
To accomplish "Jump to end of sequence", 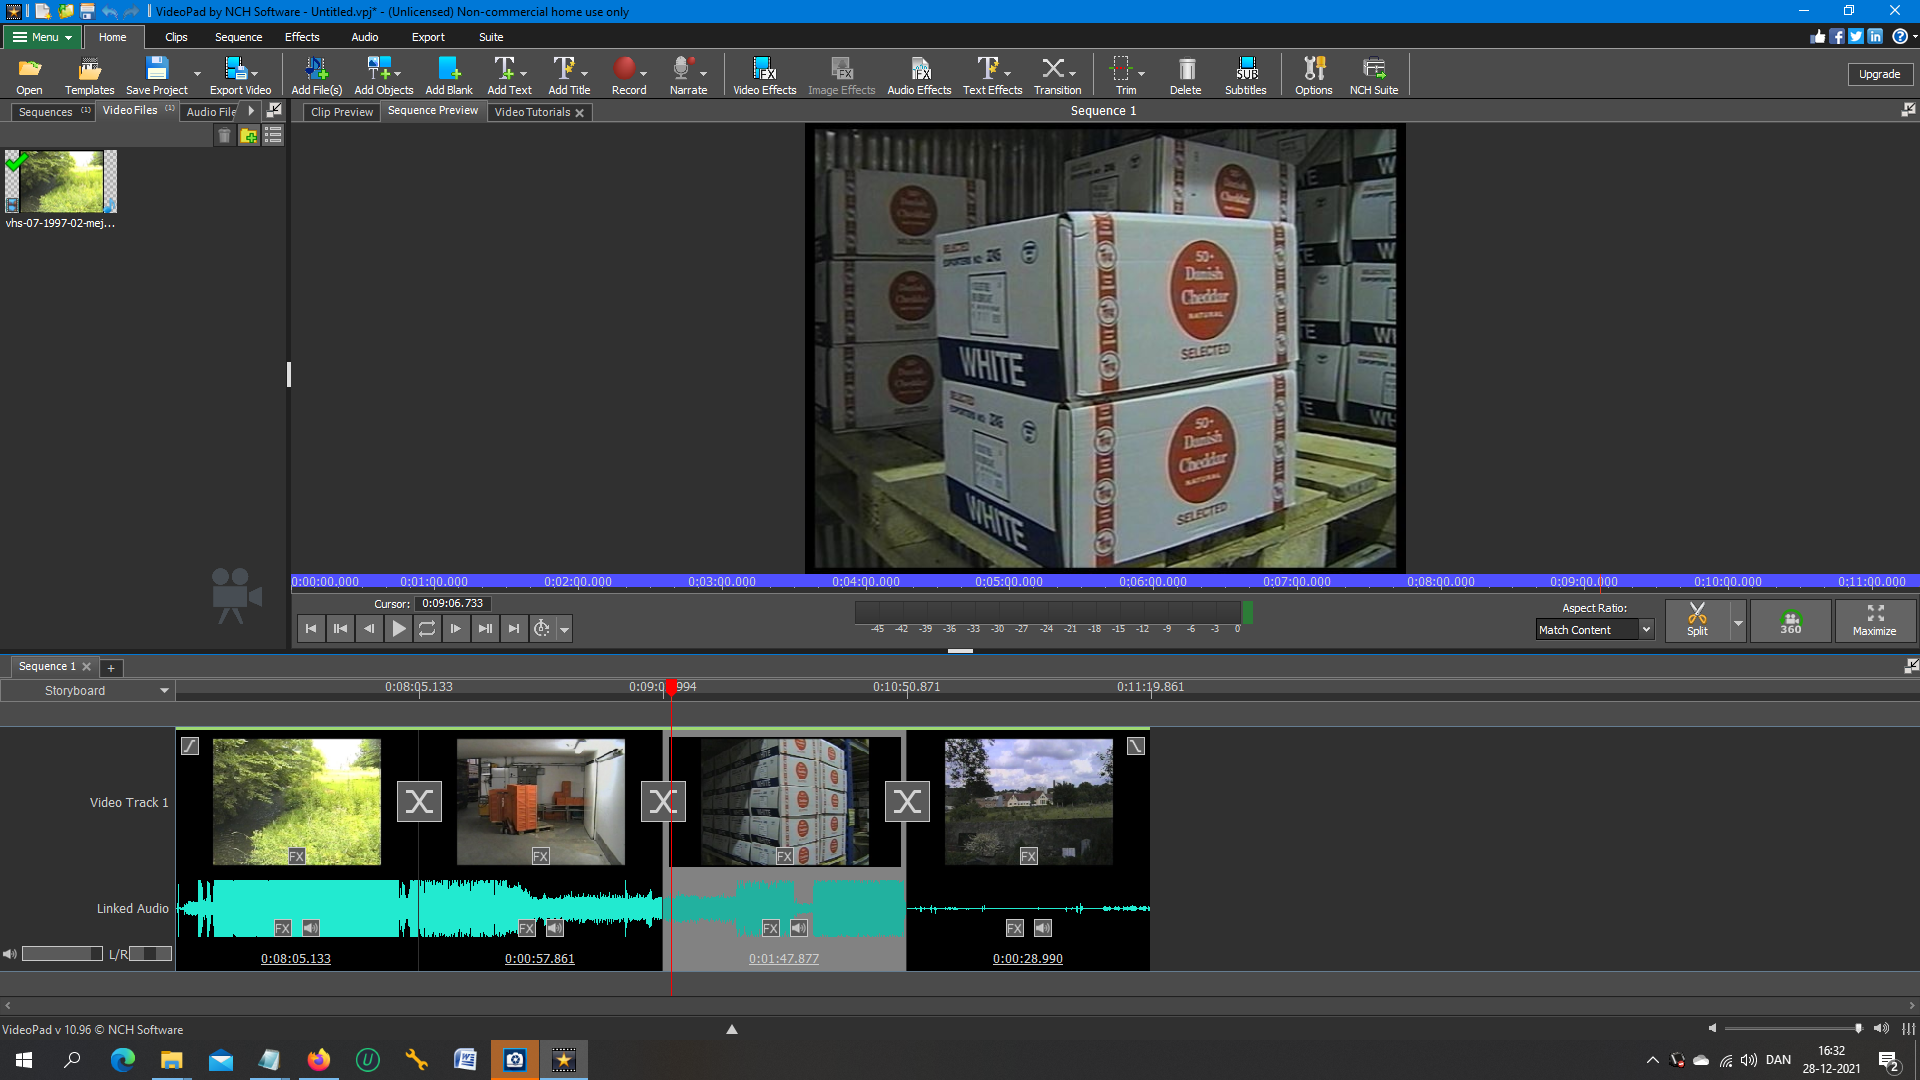I will 514,628.
